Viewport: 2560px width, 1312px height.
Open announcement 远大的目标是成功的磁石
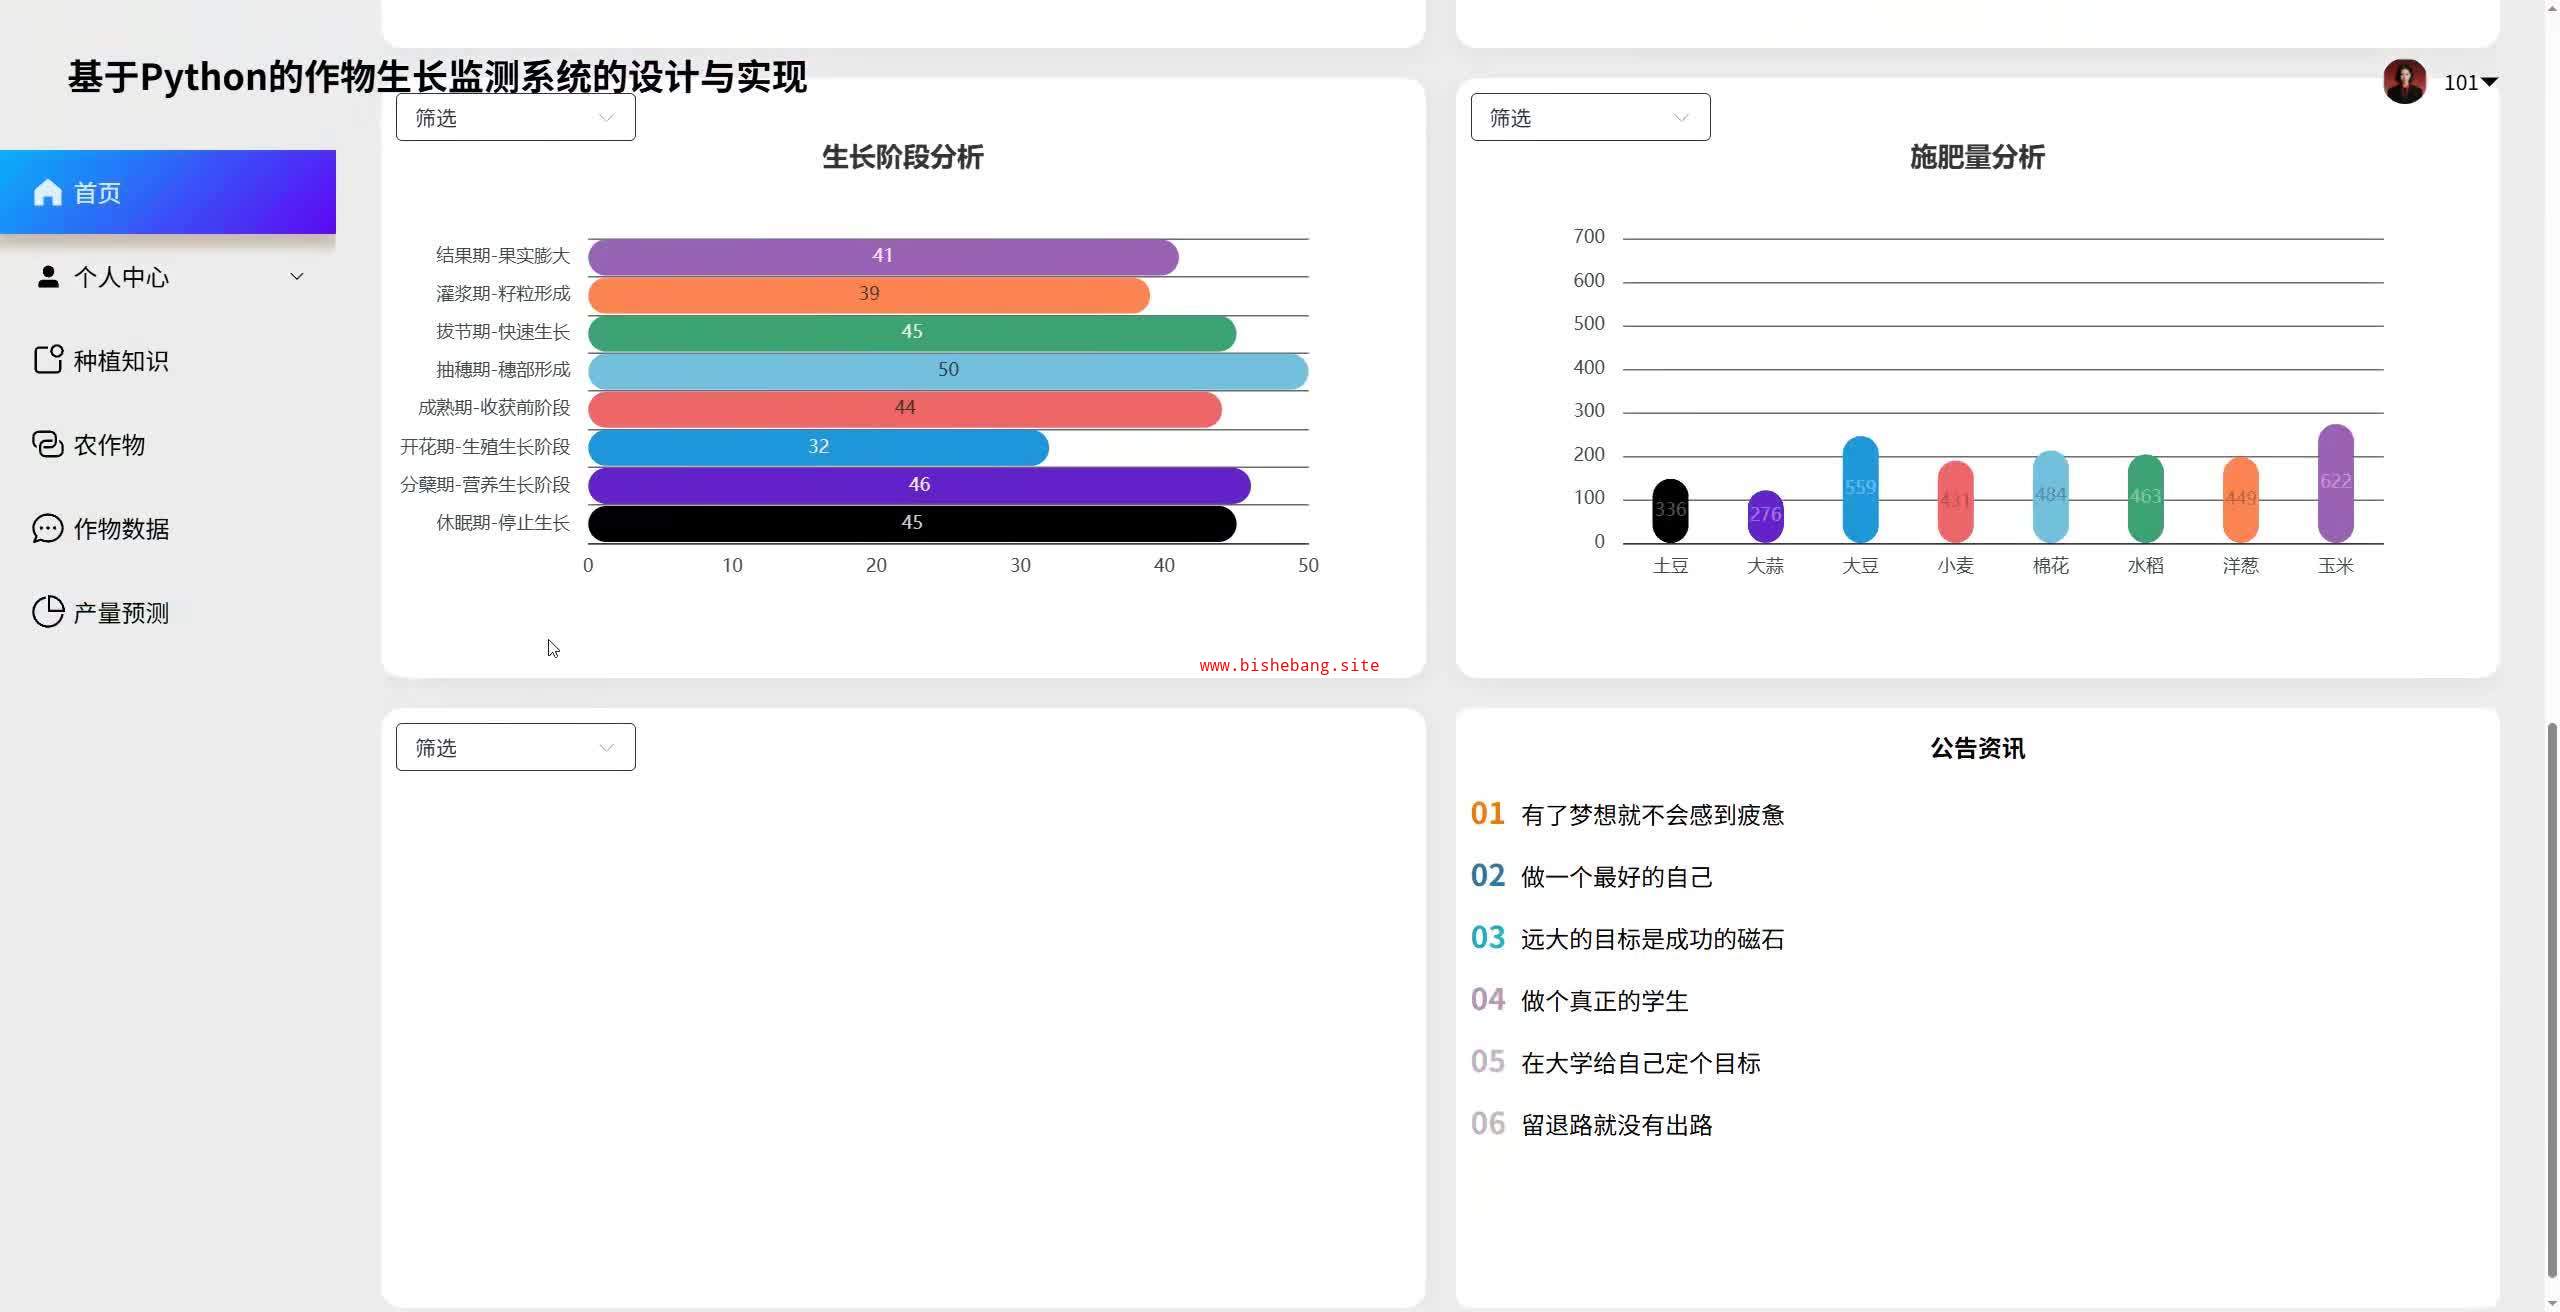1652,939
